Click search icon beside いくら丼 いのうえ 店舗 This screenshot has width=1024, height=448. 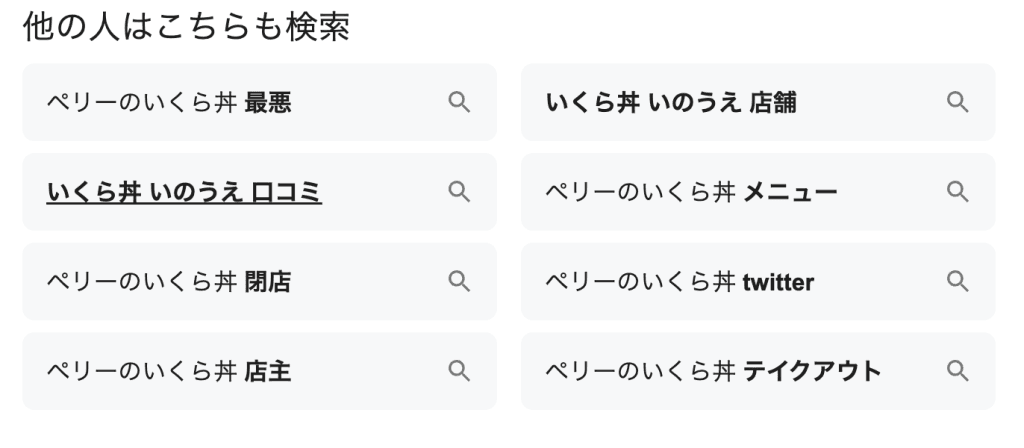957,102
